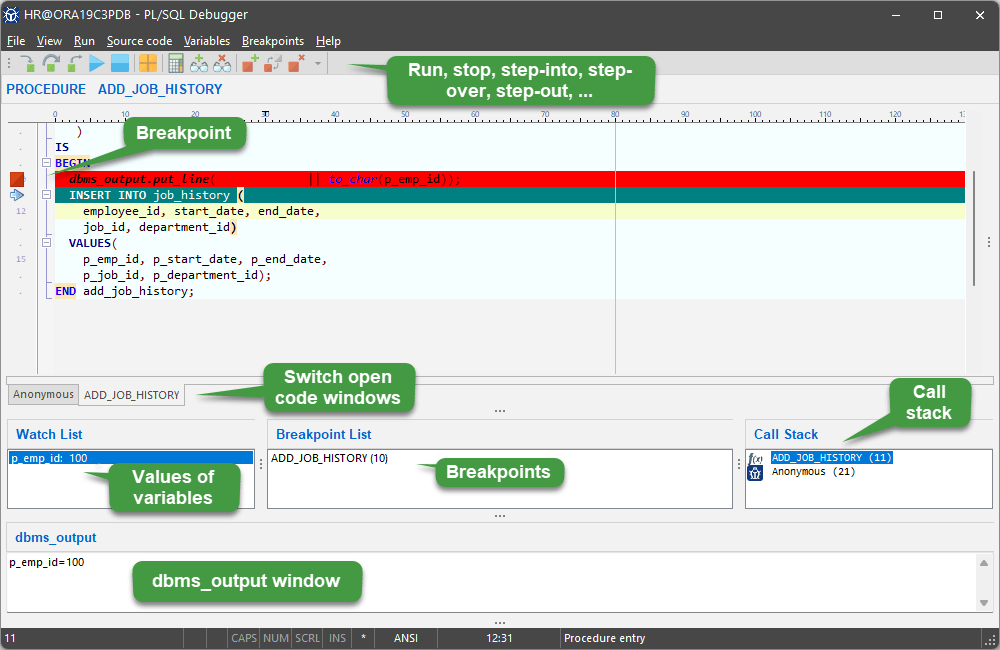
Task: Collapse the INSERT INTO statement fold
Action: [46, 195]
